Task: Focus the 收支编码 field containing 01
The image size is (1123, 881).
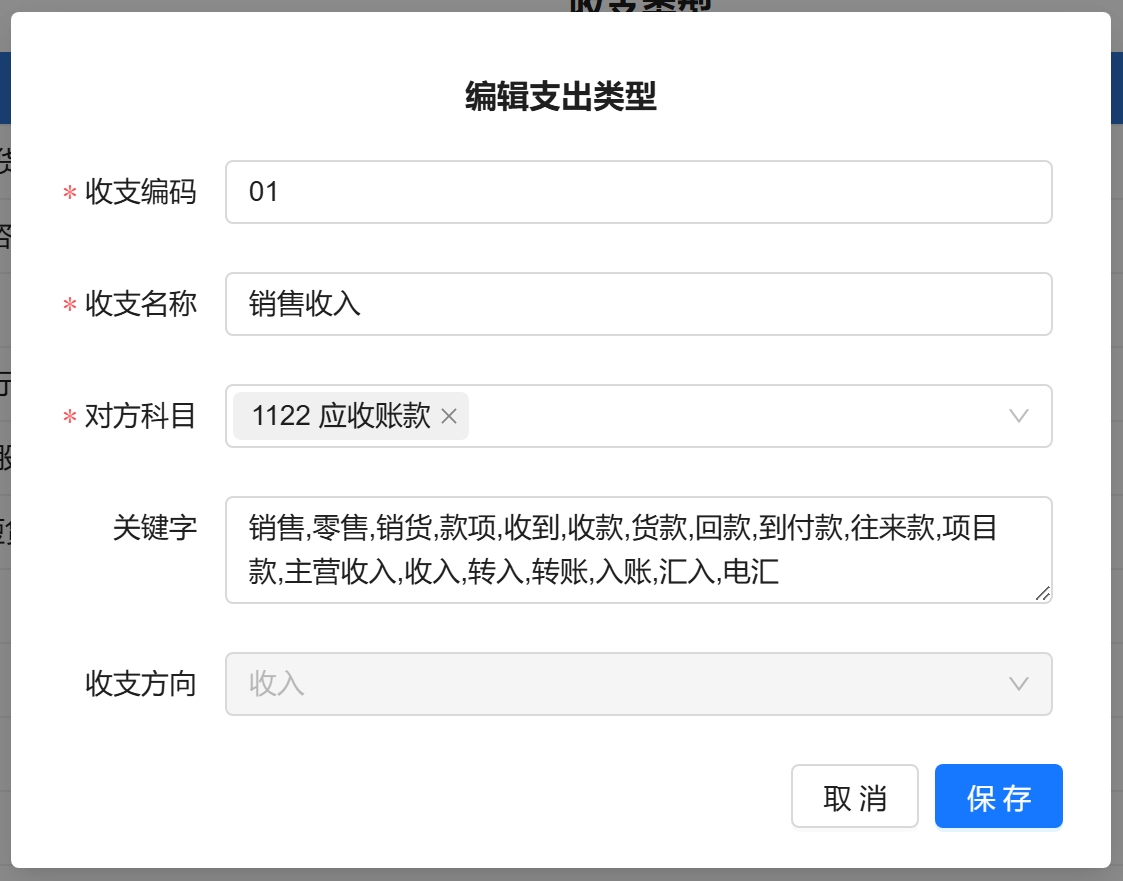Action: (x=638, y=192)
